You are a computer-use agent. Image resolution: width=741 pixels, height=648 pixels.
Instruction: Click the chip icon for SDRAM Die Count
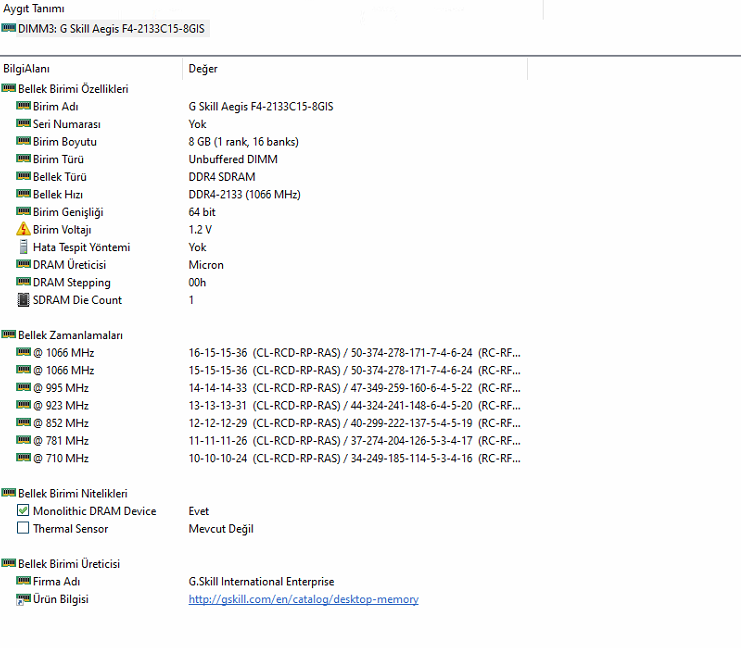tap(23, 300)
